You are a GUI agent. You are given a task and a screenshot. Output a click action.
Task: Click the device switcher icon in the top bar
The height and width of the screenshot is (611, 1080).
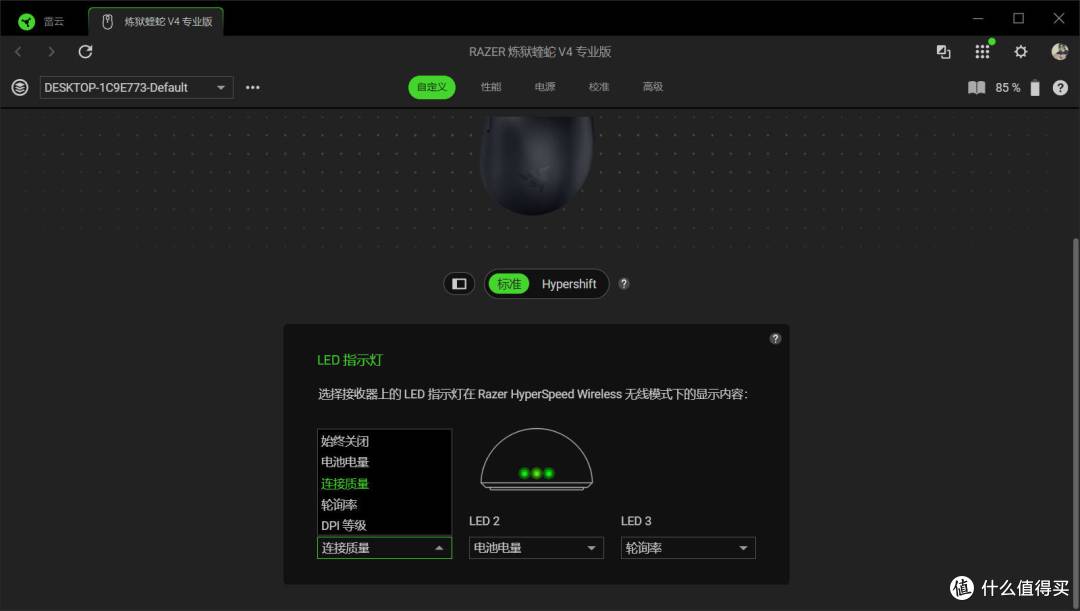(x=943, y=51)
